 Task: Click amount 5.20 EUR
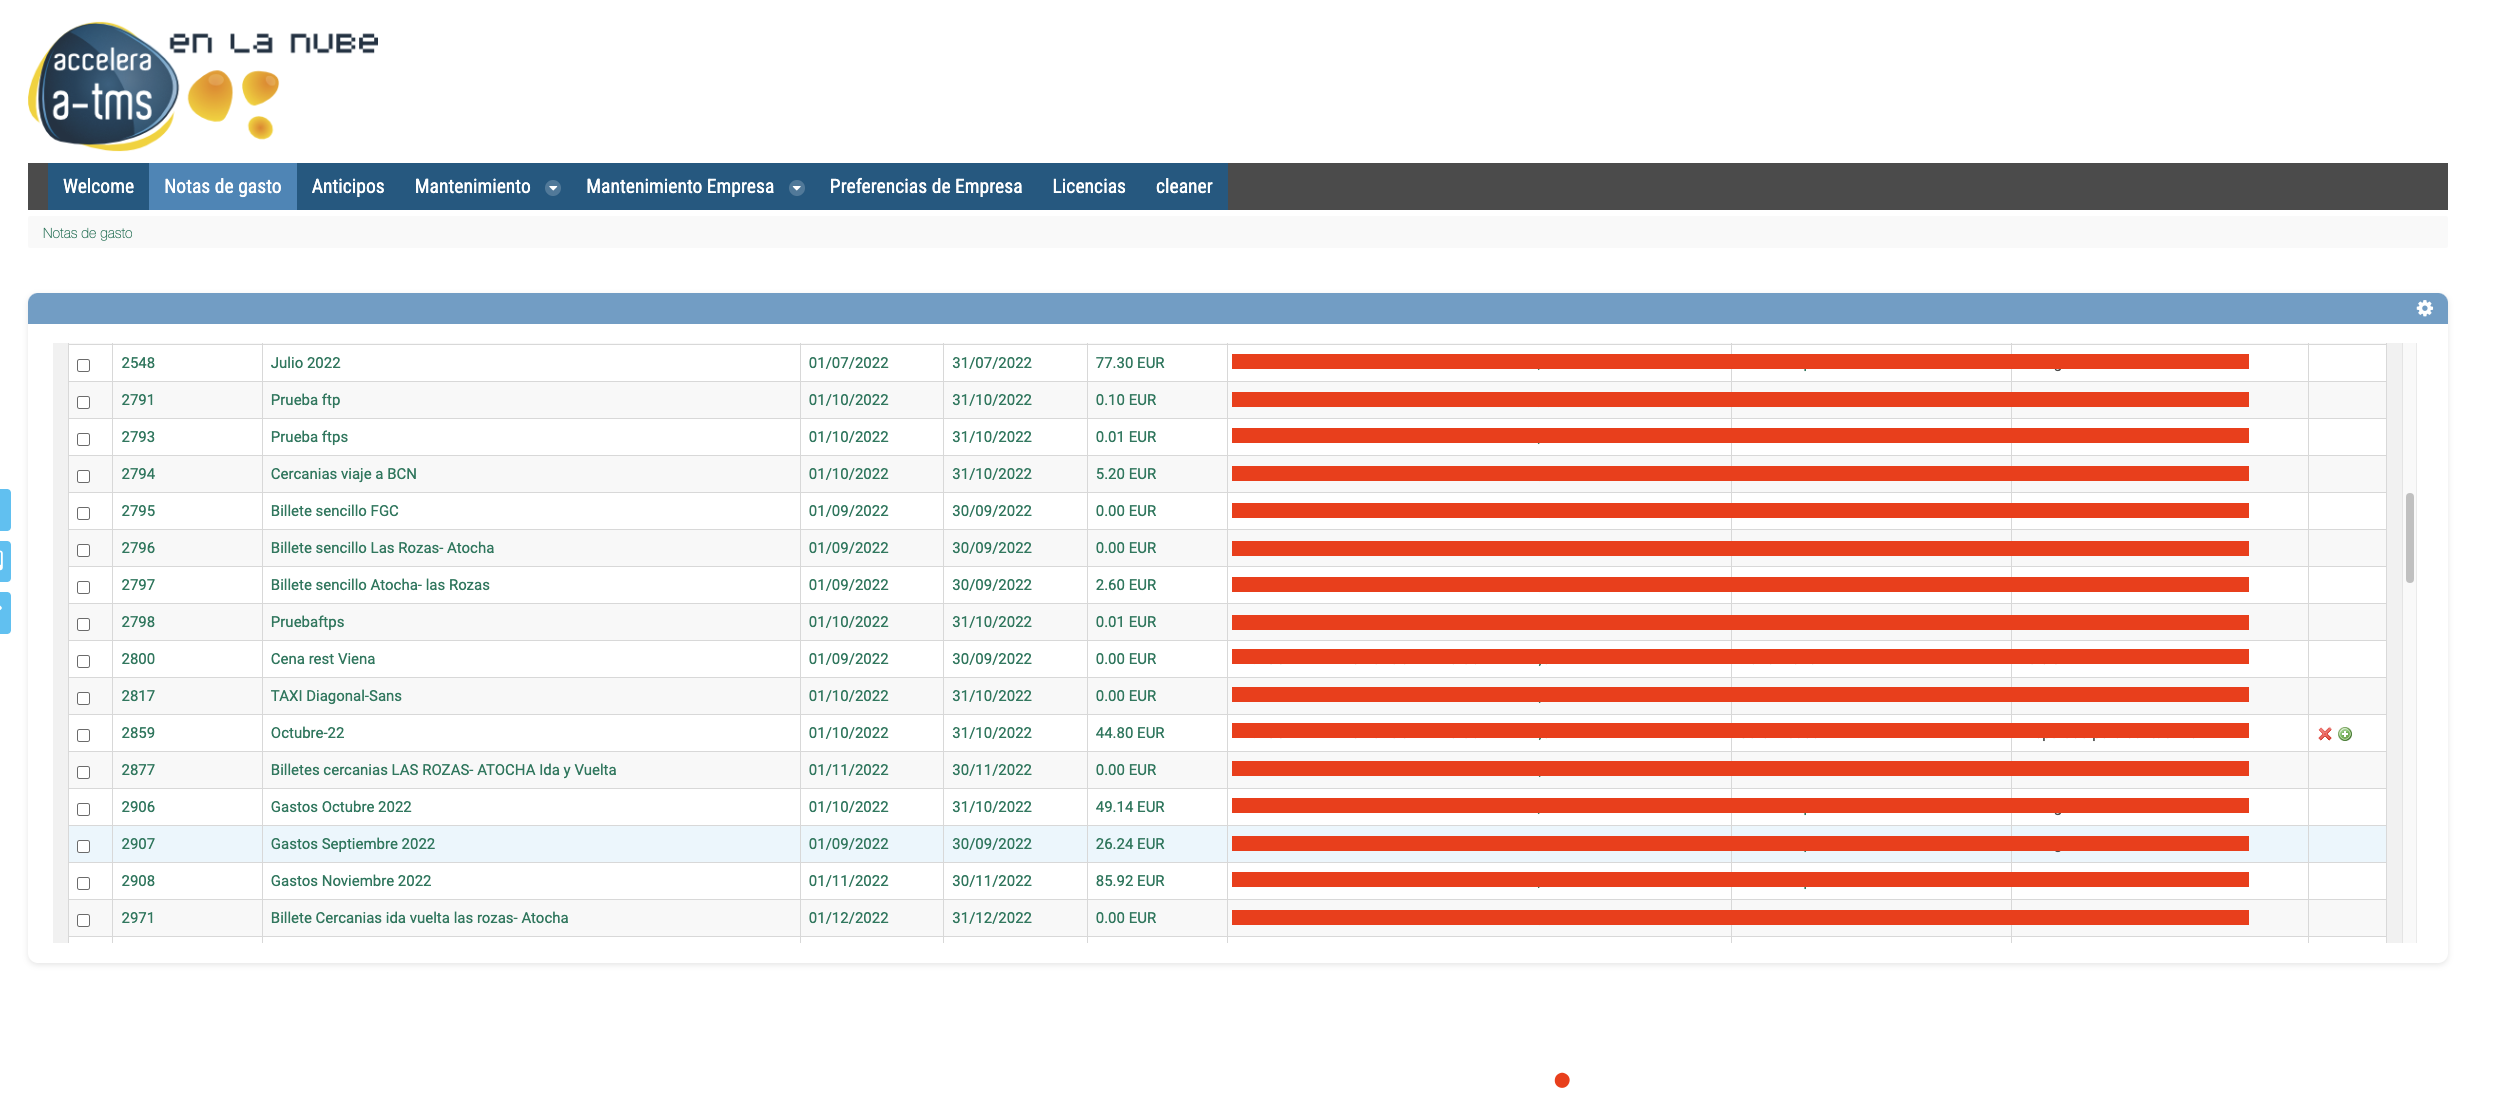(x=1126, y=474)
